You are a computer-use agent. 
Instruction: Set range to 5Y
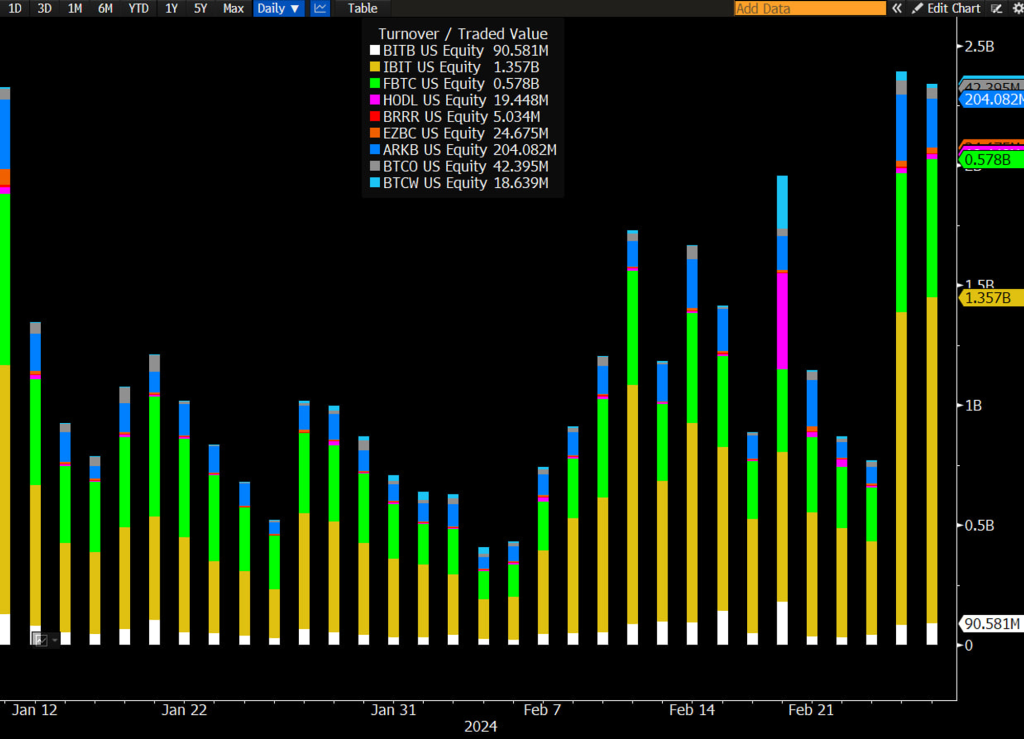point(200,8)
